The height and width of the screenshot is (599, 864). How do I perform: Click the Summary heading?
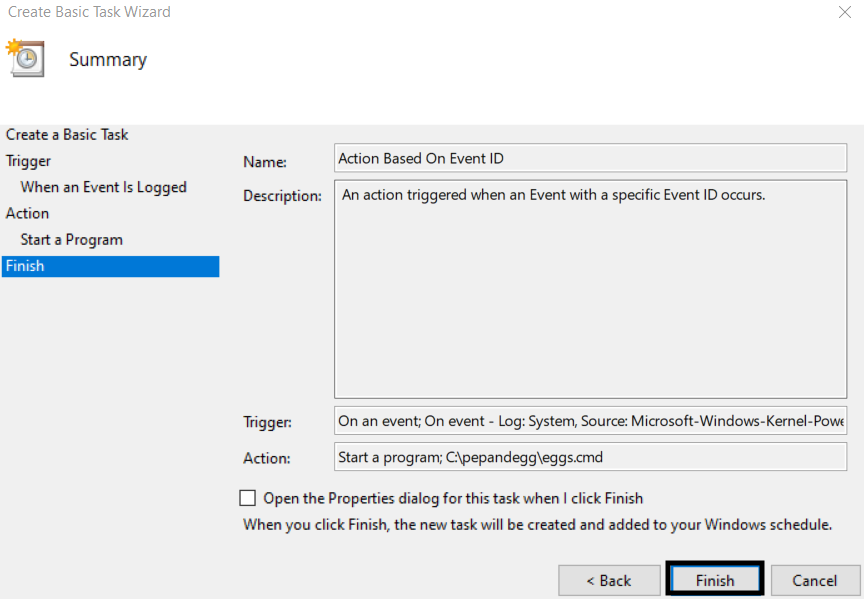pos(108,60)
